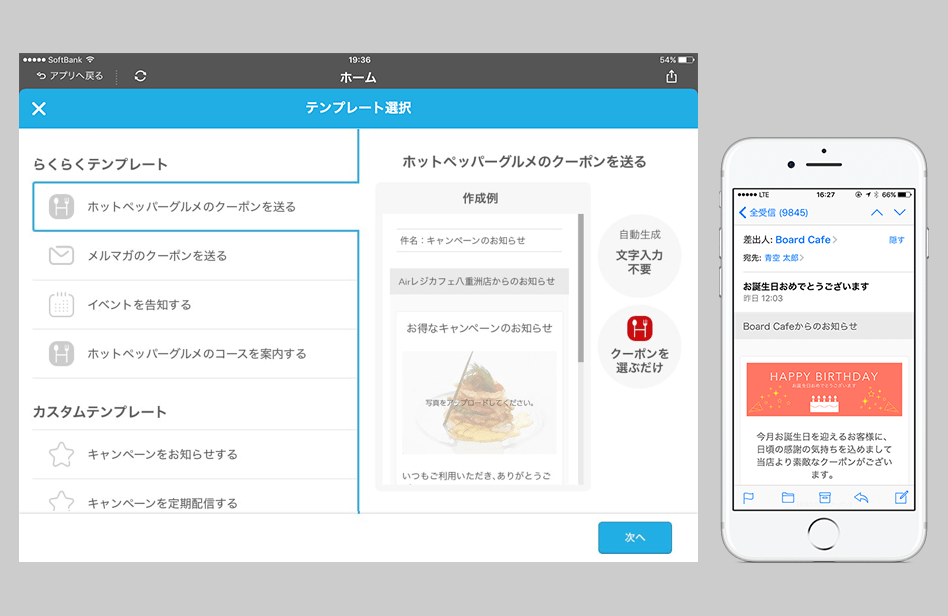Click the 次へ button
948x616 pixels.
635,537
